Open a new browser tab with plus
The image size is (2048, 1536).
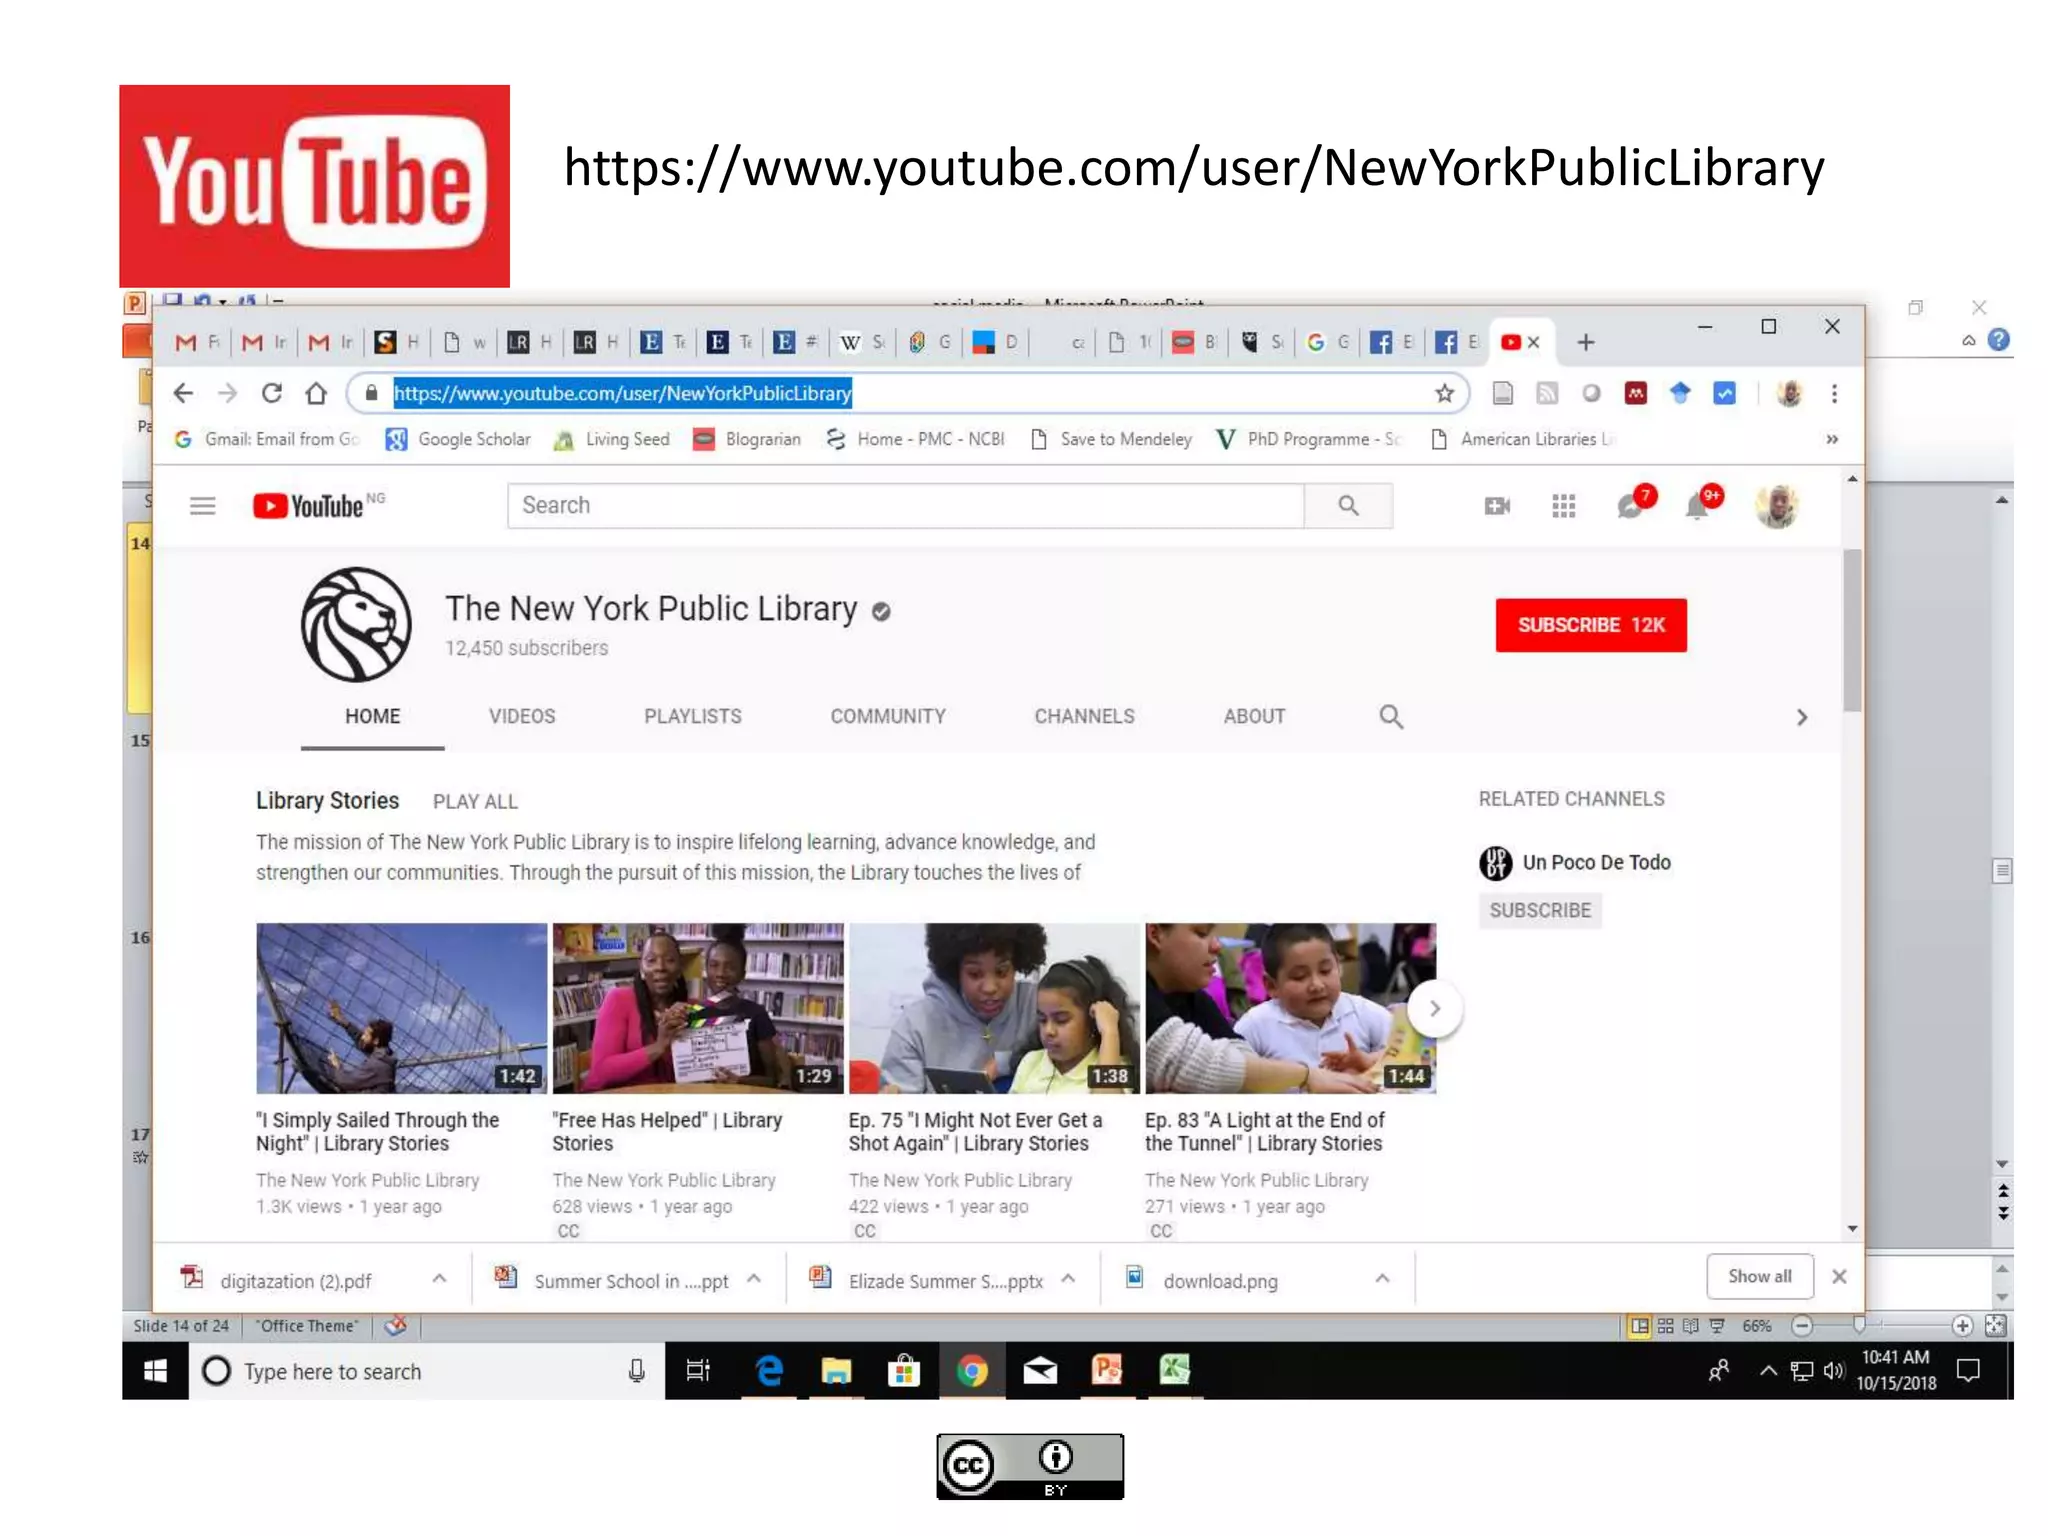tap(1586, 342)
